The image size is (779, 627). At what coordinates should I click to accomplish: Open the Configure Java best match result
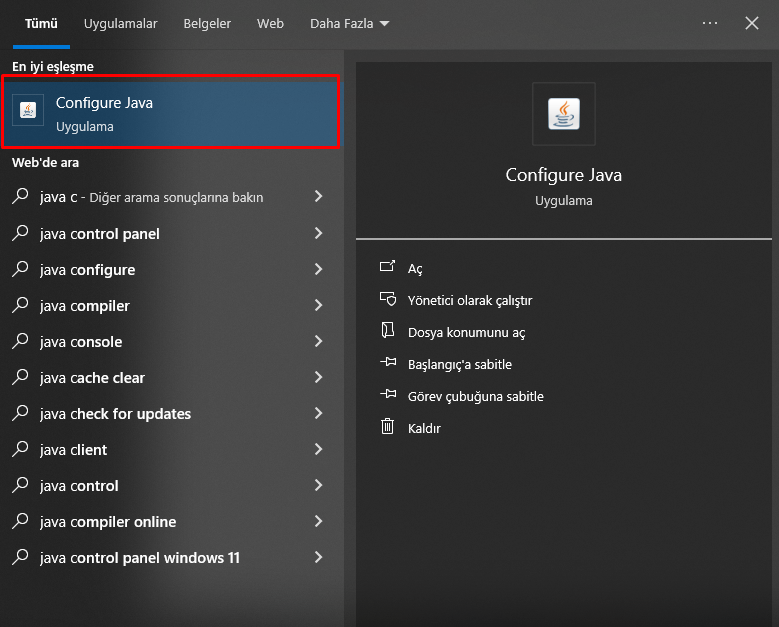[170, 112]
